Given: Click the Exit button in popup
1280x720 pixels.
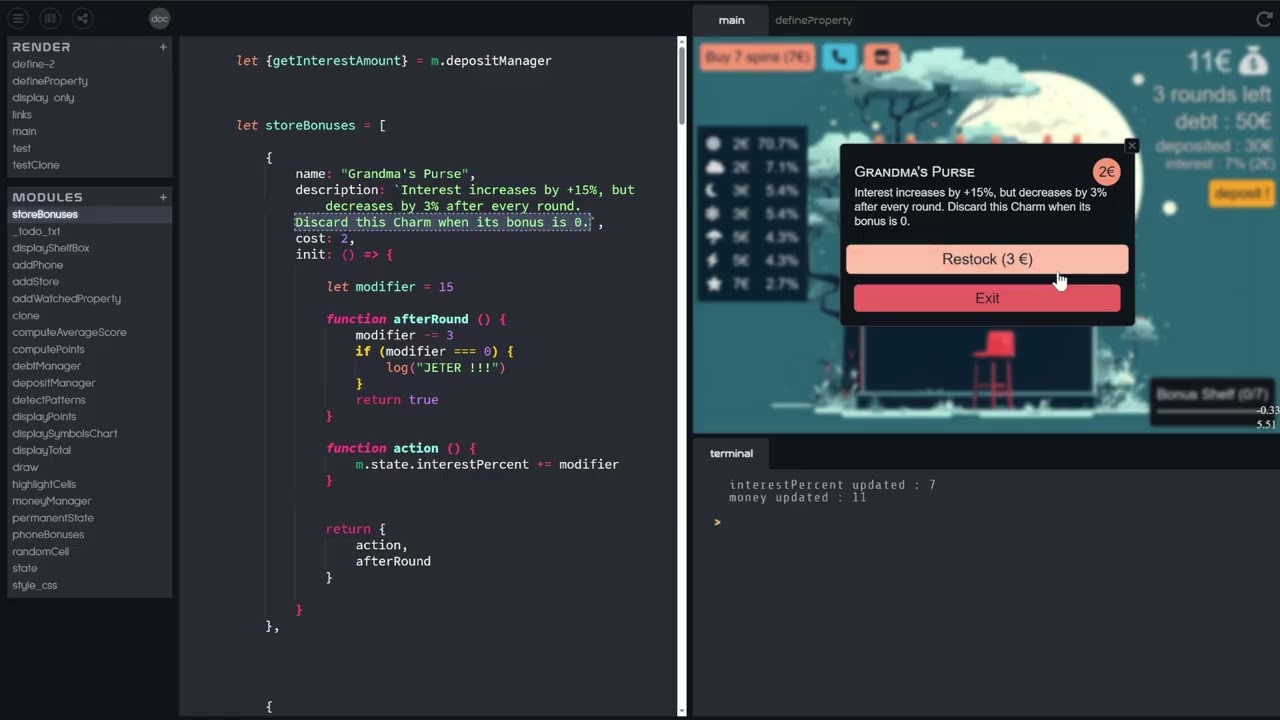Looking at the screenshot, I should 987,298.
